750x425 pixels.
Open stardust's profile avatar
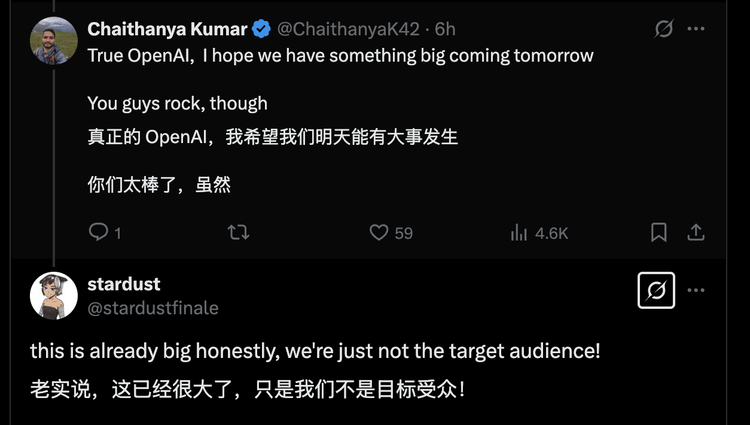[x=54, y=296]
